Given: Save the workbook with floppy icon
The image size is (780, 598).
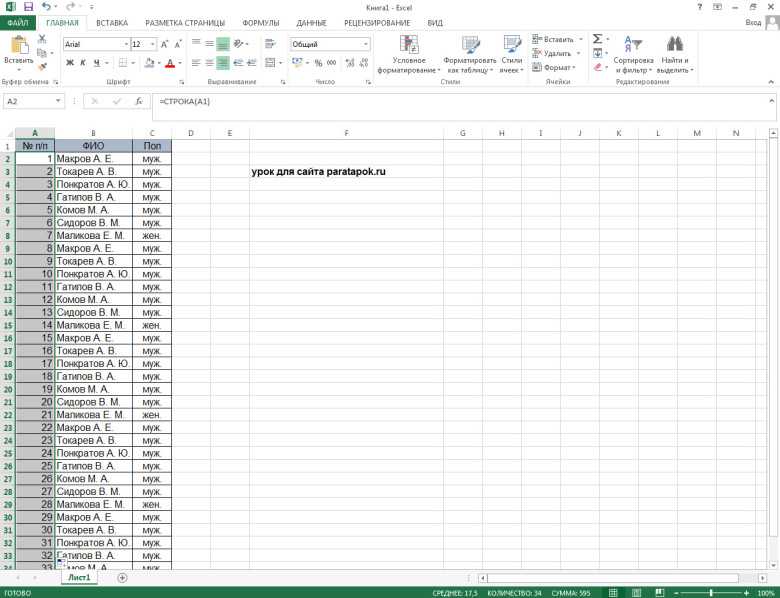Looking at the screenshot, I should [x=28, y=7].
